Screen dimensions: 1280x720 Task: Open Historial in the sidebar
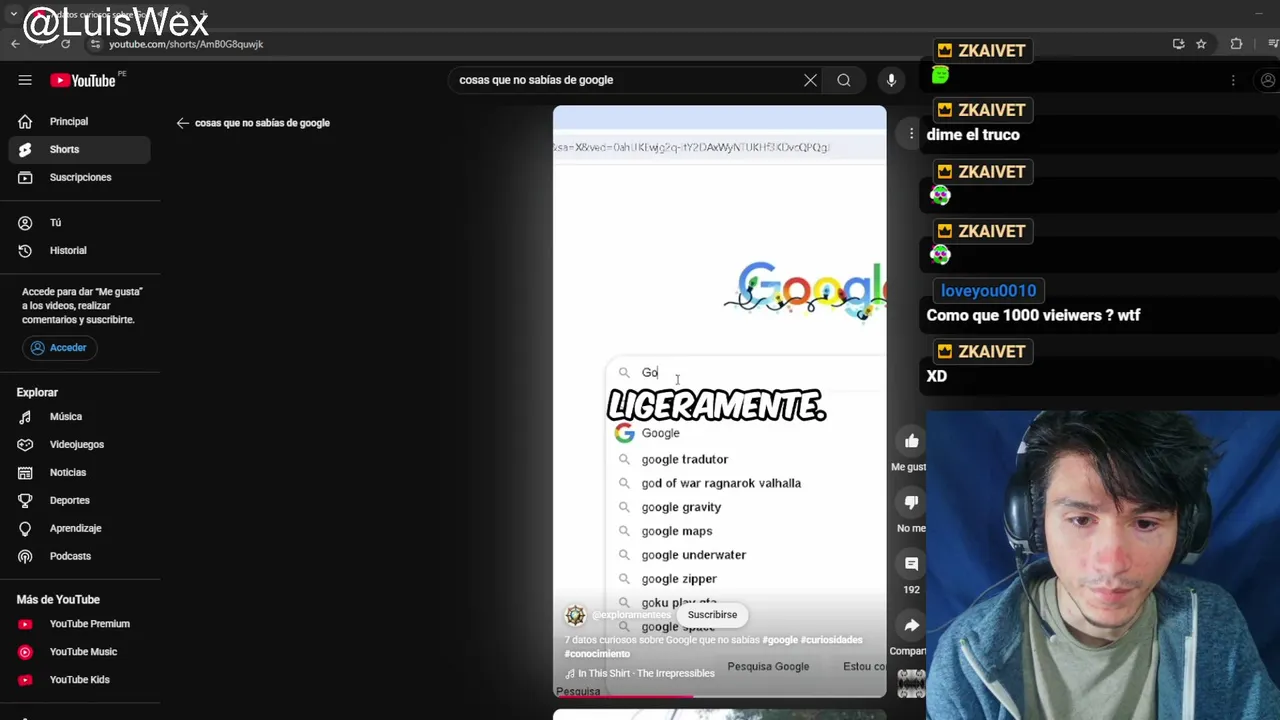pyautogui.click(x=79, y=250)
